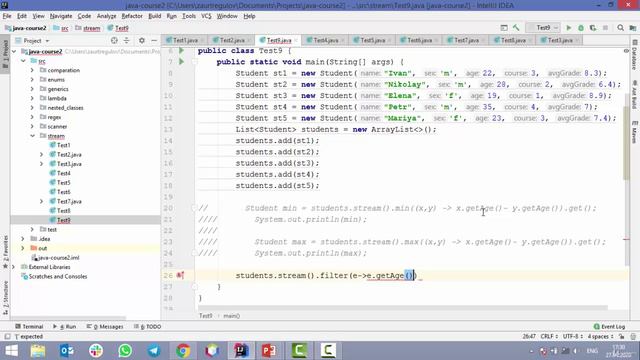Open the Navigate menu
The image size is (640, 360).
[61, 16]
